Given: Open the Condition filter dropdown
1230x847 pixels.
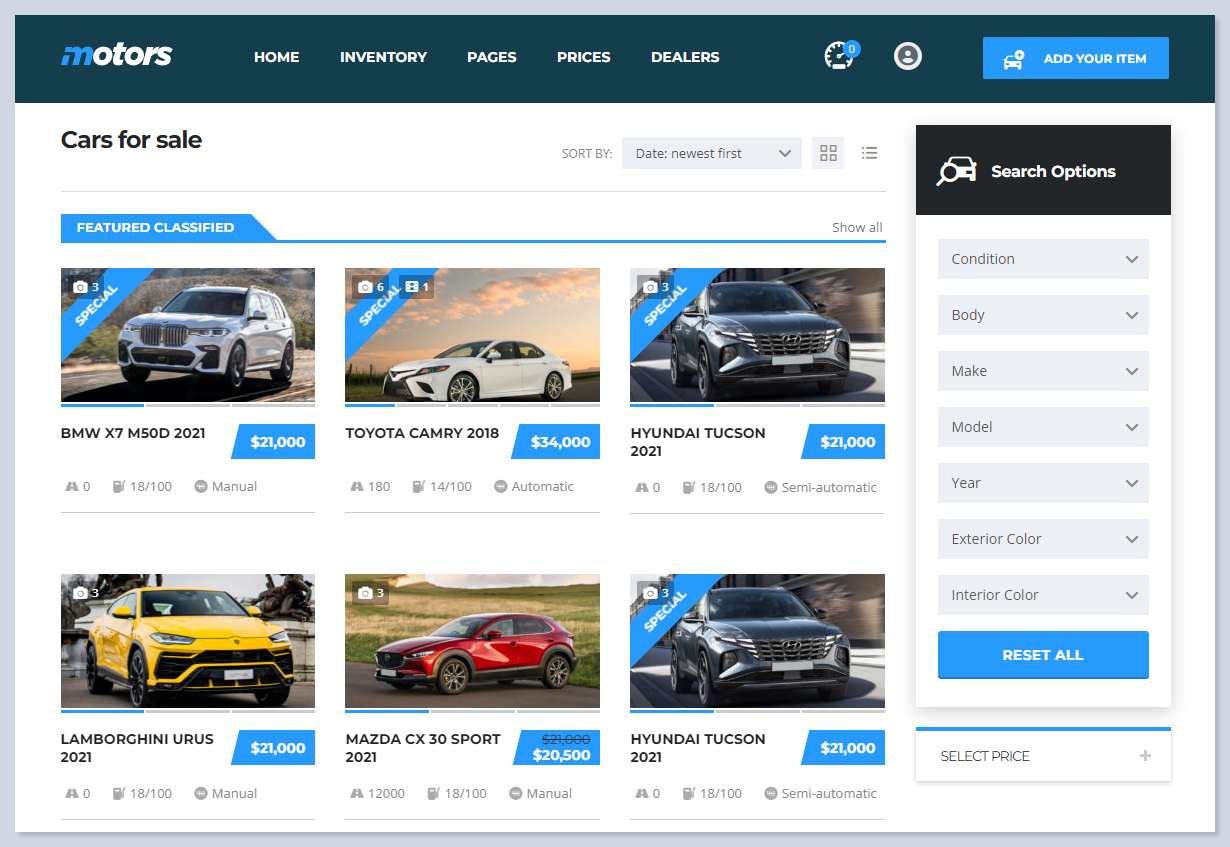Looking at the screenshot, I should pos(1042,259).
